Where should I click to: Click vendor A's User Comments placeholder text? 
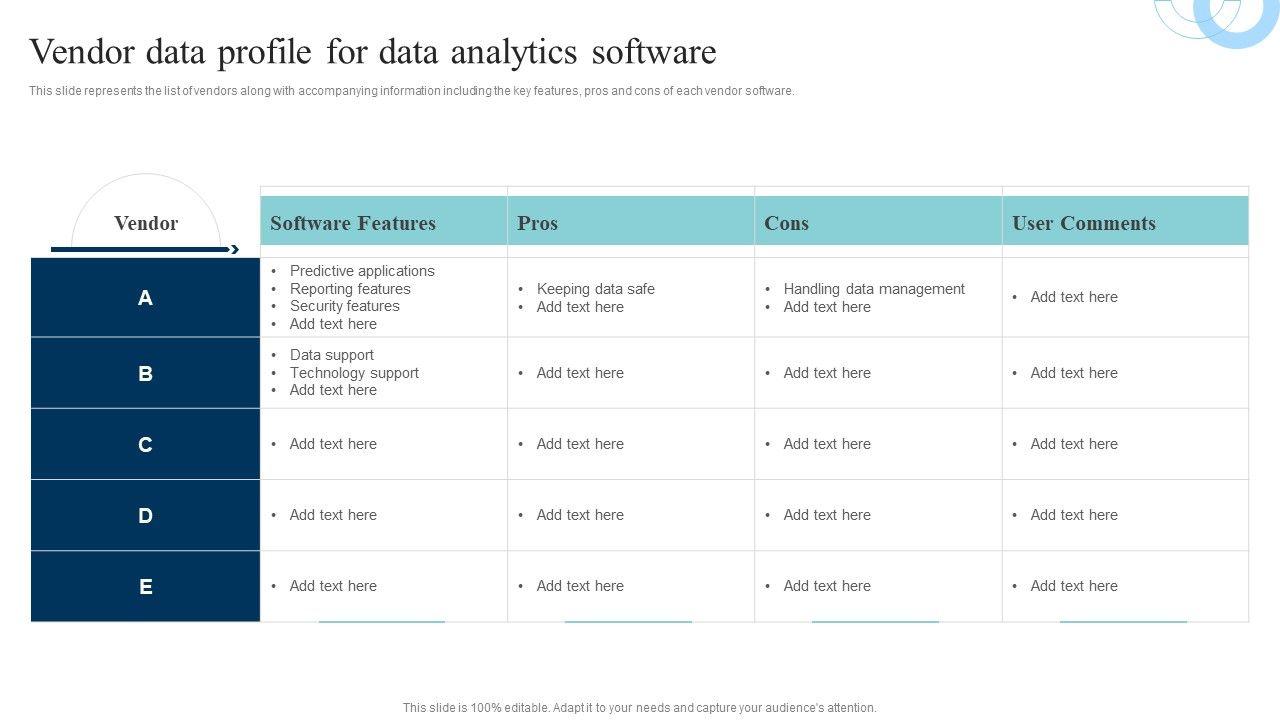[x=1074, y=297]
